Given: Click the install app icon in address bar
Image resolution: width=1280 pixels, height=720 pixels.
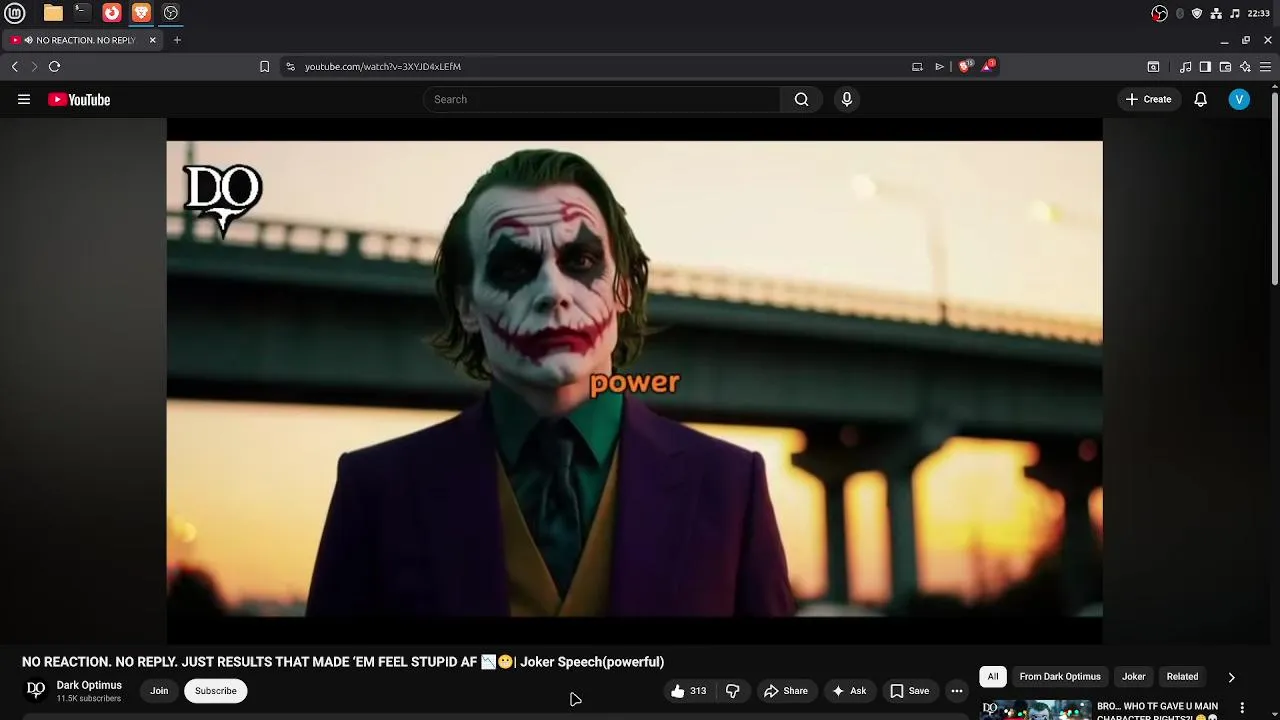Looking at the screenshot, I should click(917, 66).
